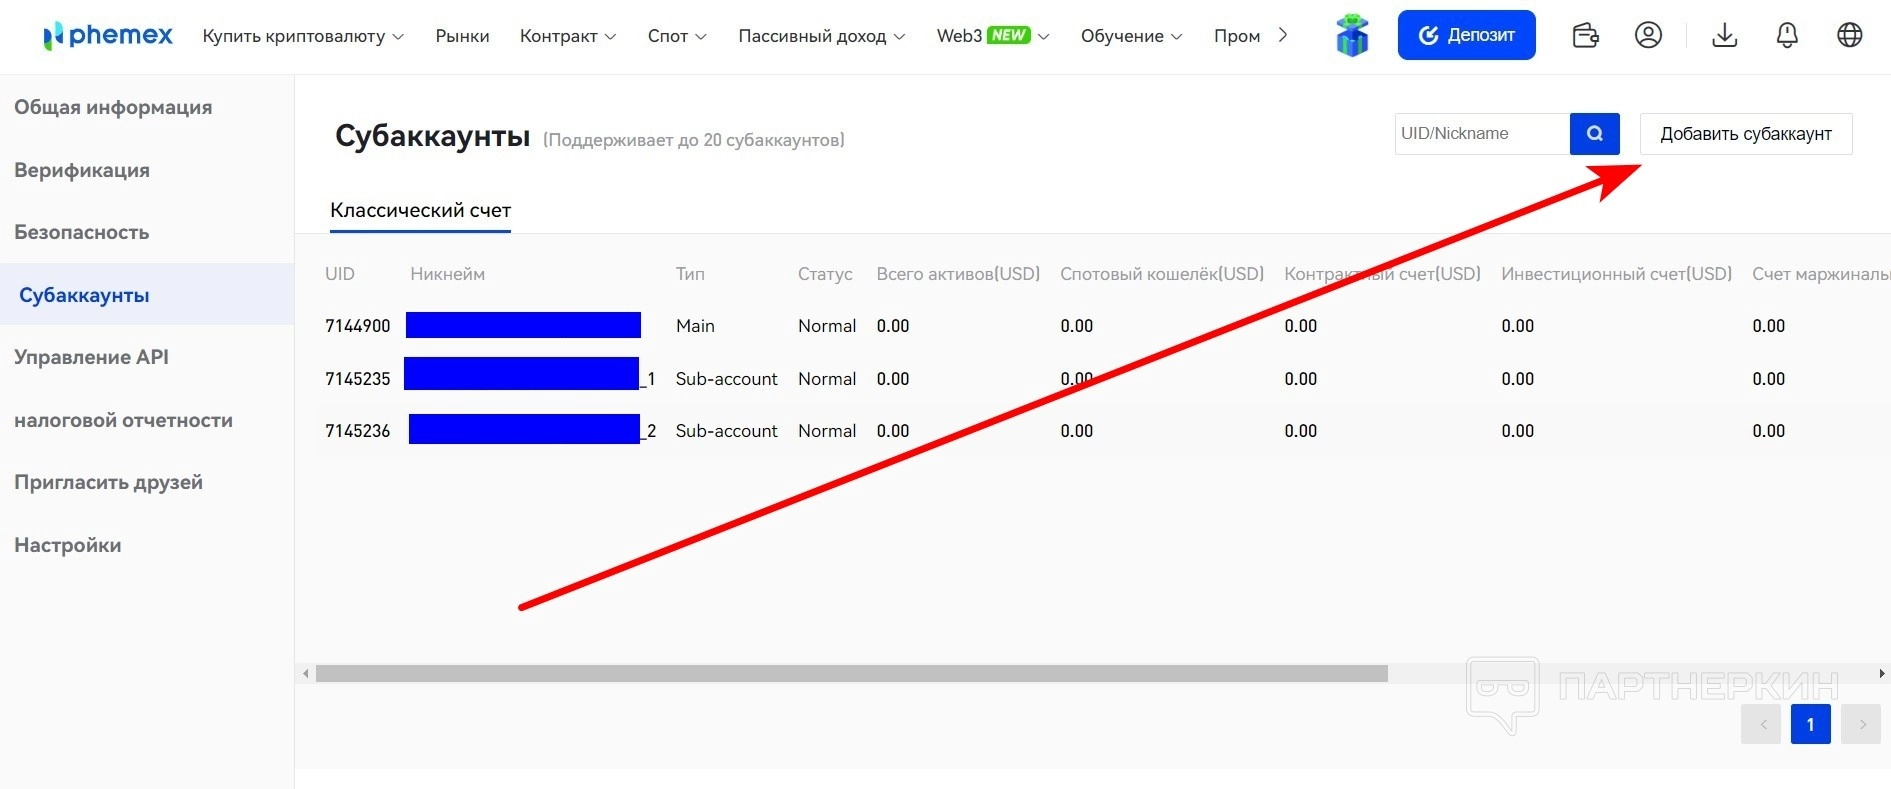Click the blue search magnifier button

click(1595, 134)
